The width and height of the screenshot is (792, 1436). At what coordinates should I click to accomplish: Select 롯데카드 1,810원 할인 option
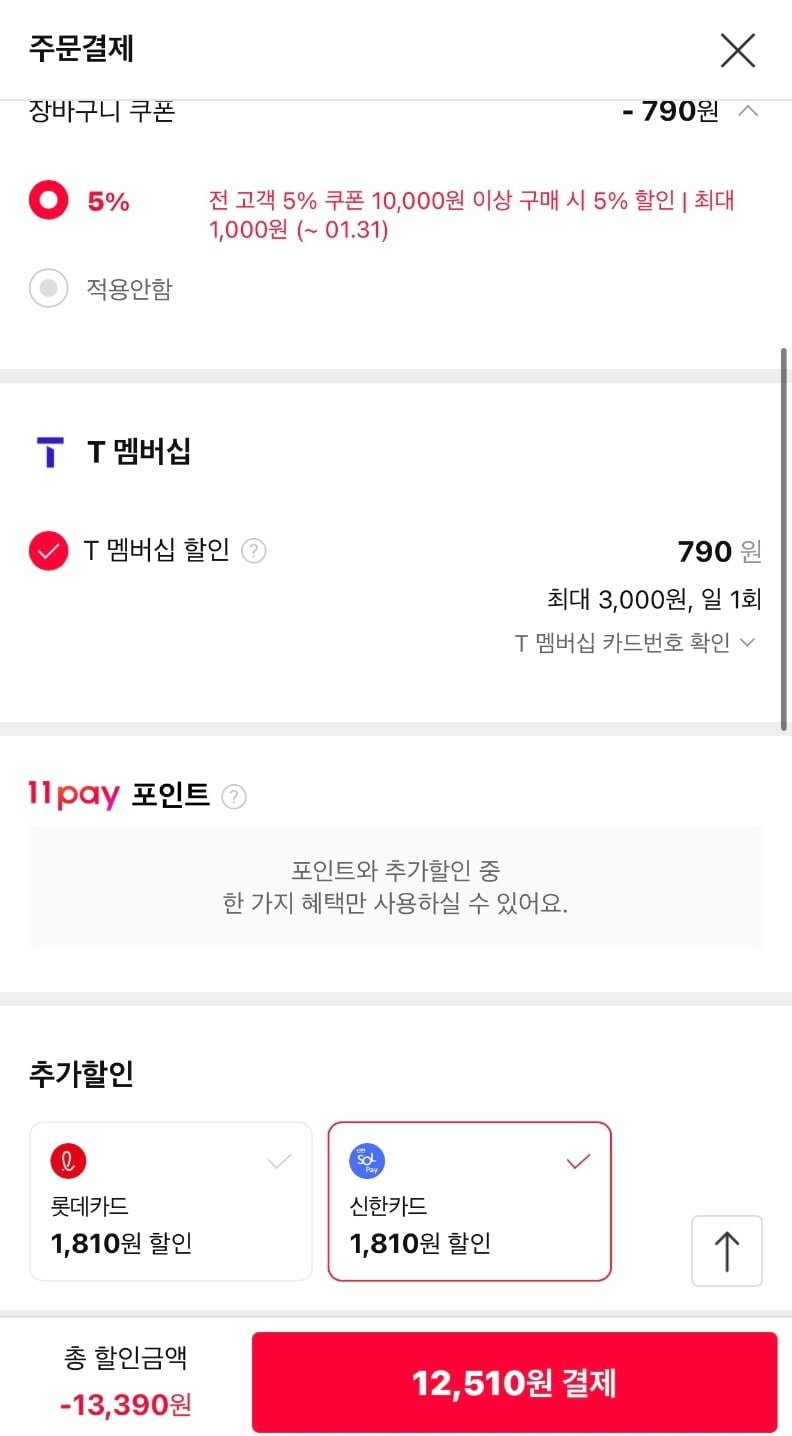coord(170,1201)
